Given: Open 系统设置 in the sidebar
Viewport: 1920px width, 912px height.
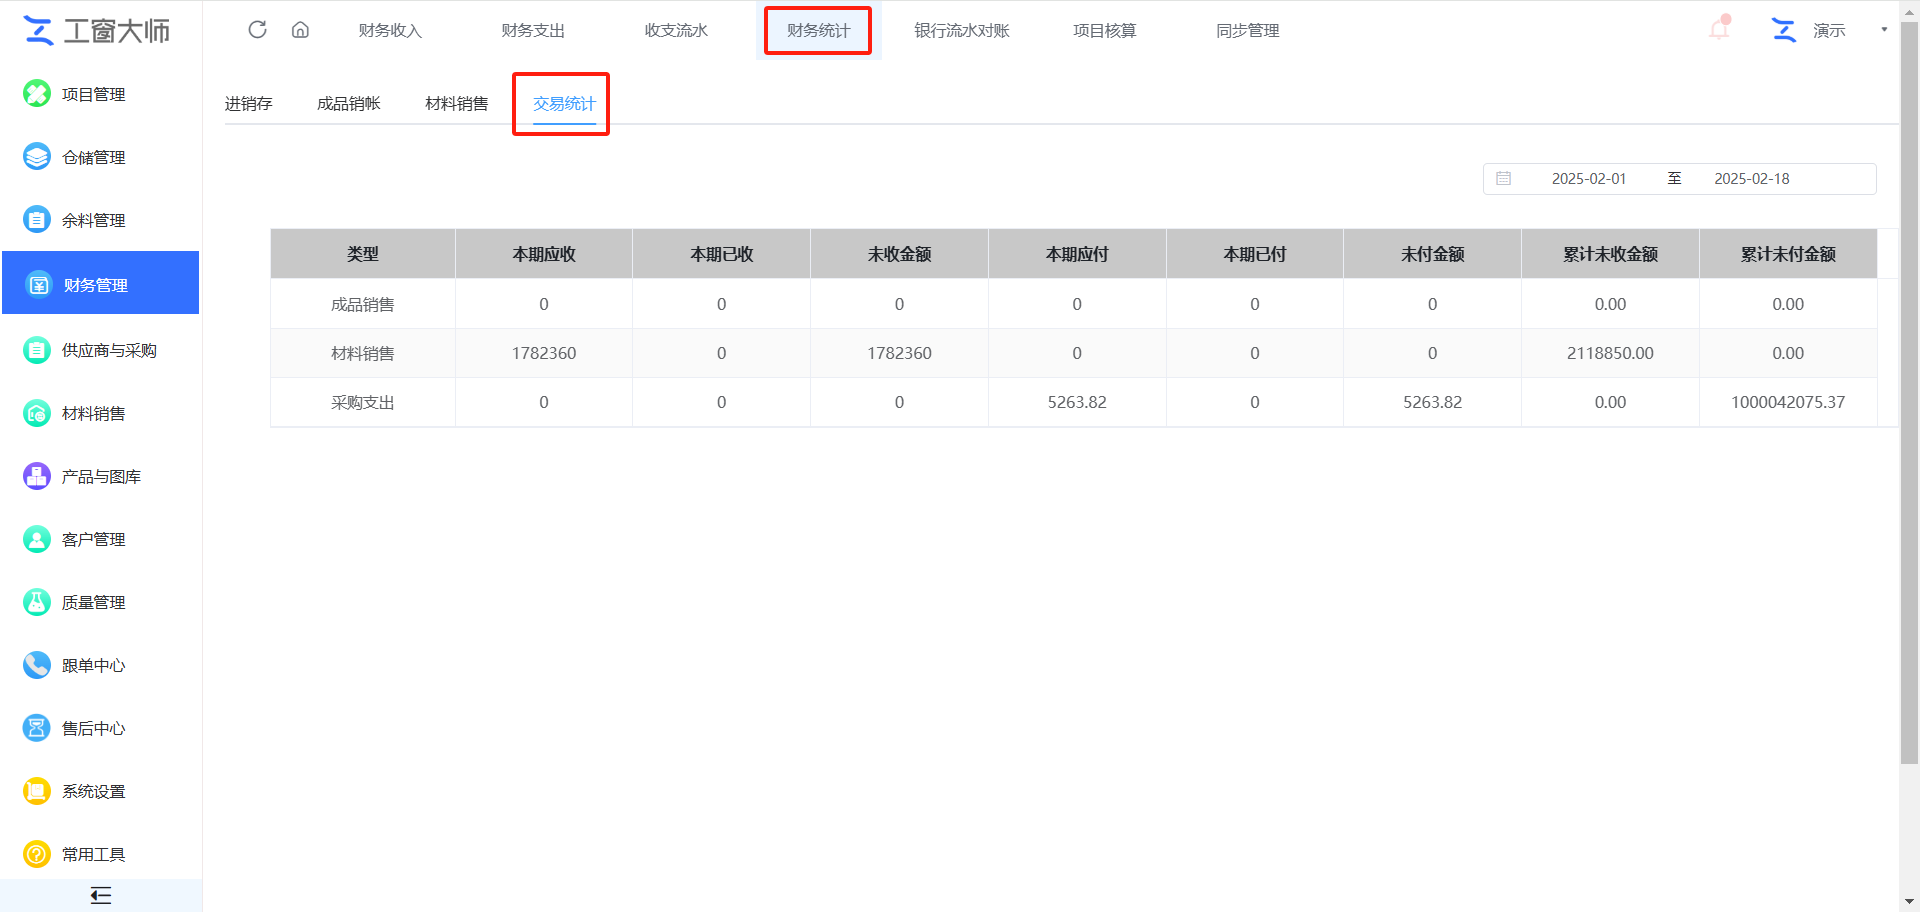Looking at the screenshot, I should point(94,791).
